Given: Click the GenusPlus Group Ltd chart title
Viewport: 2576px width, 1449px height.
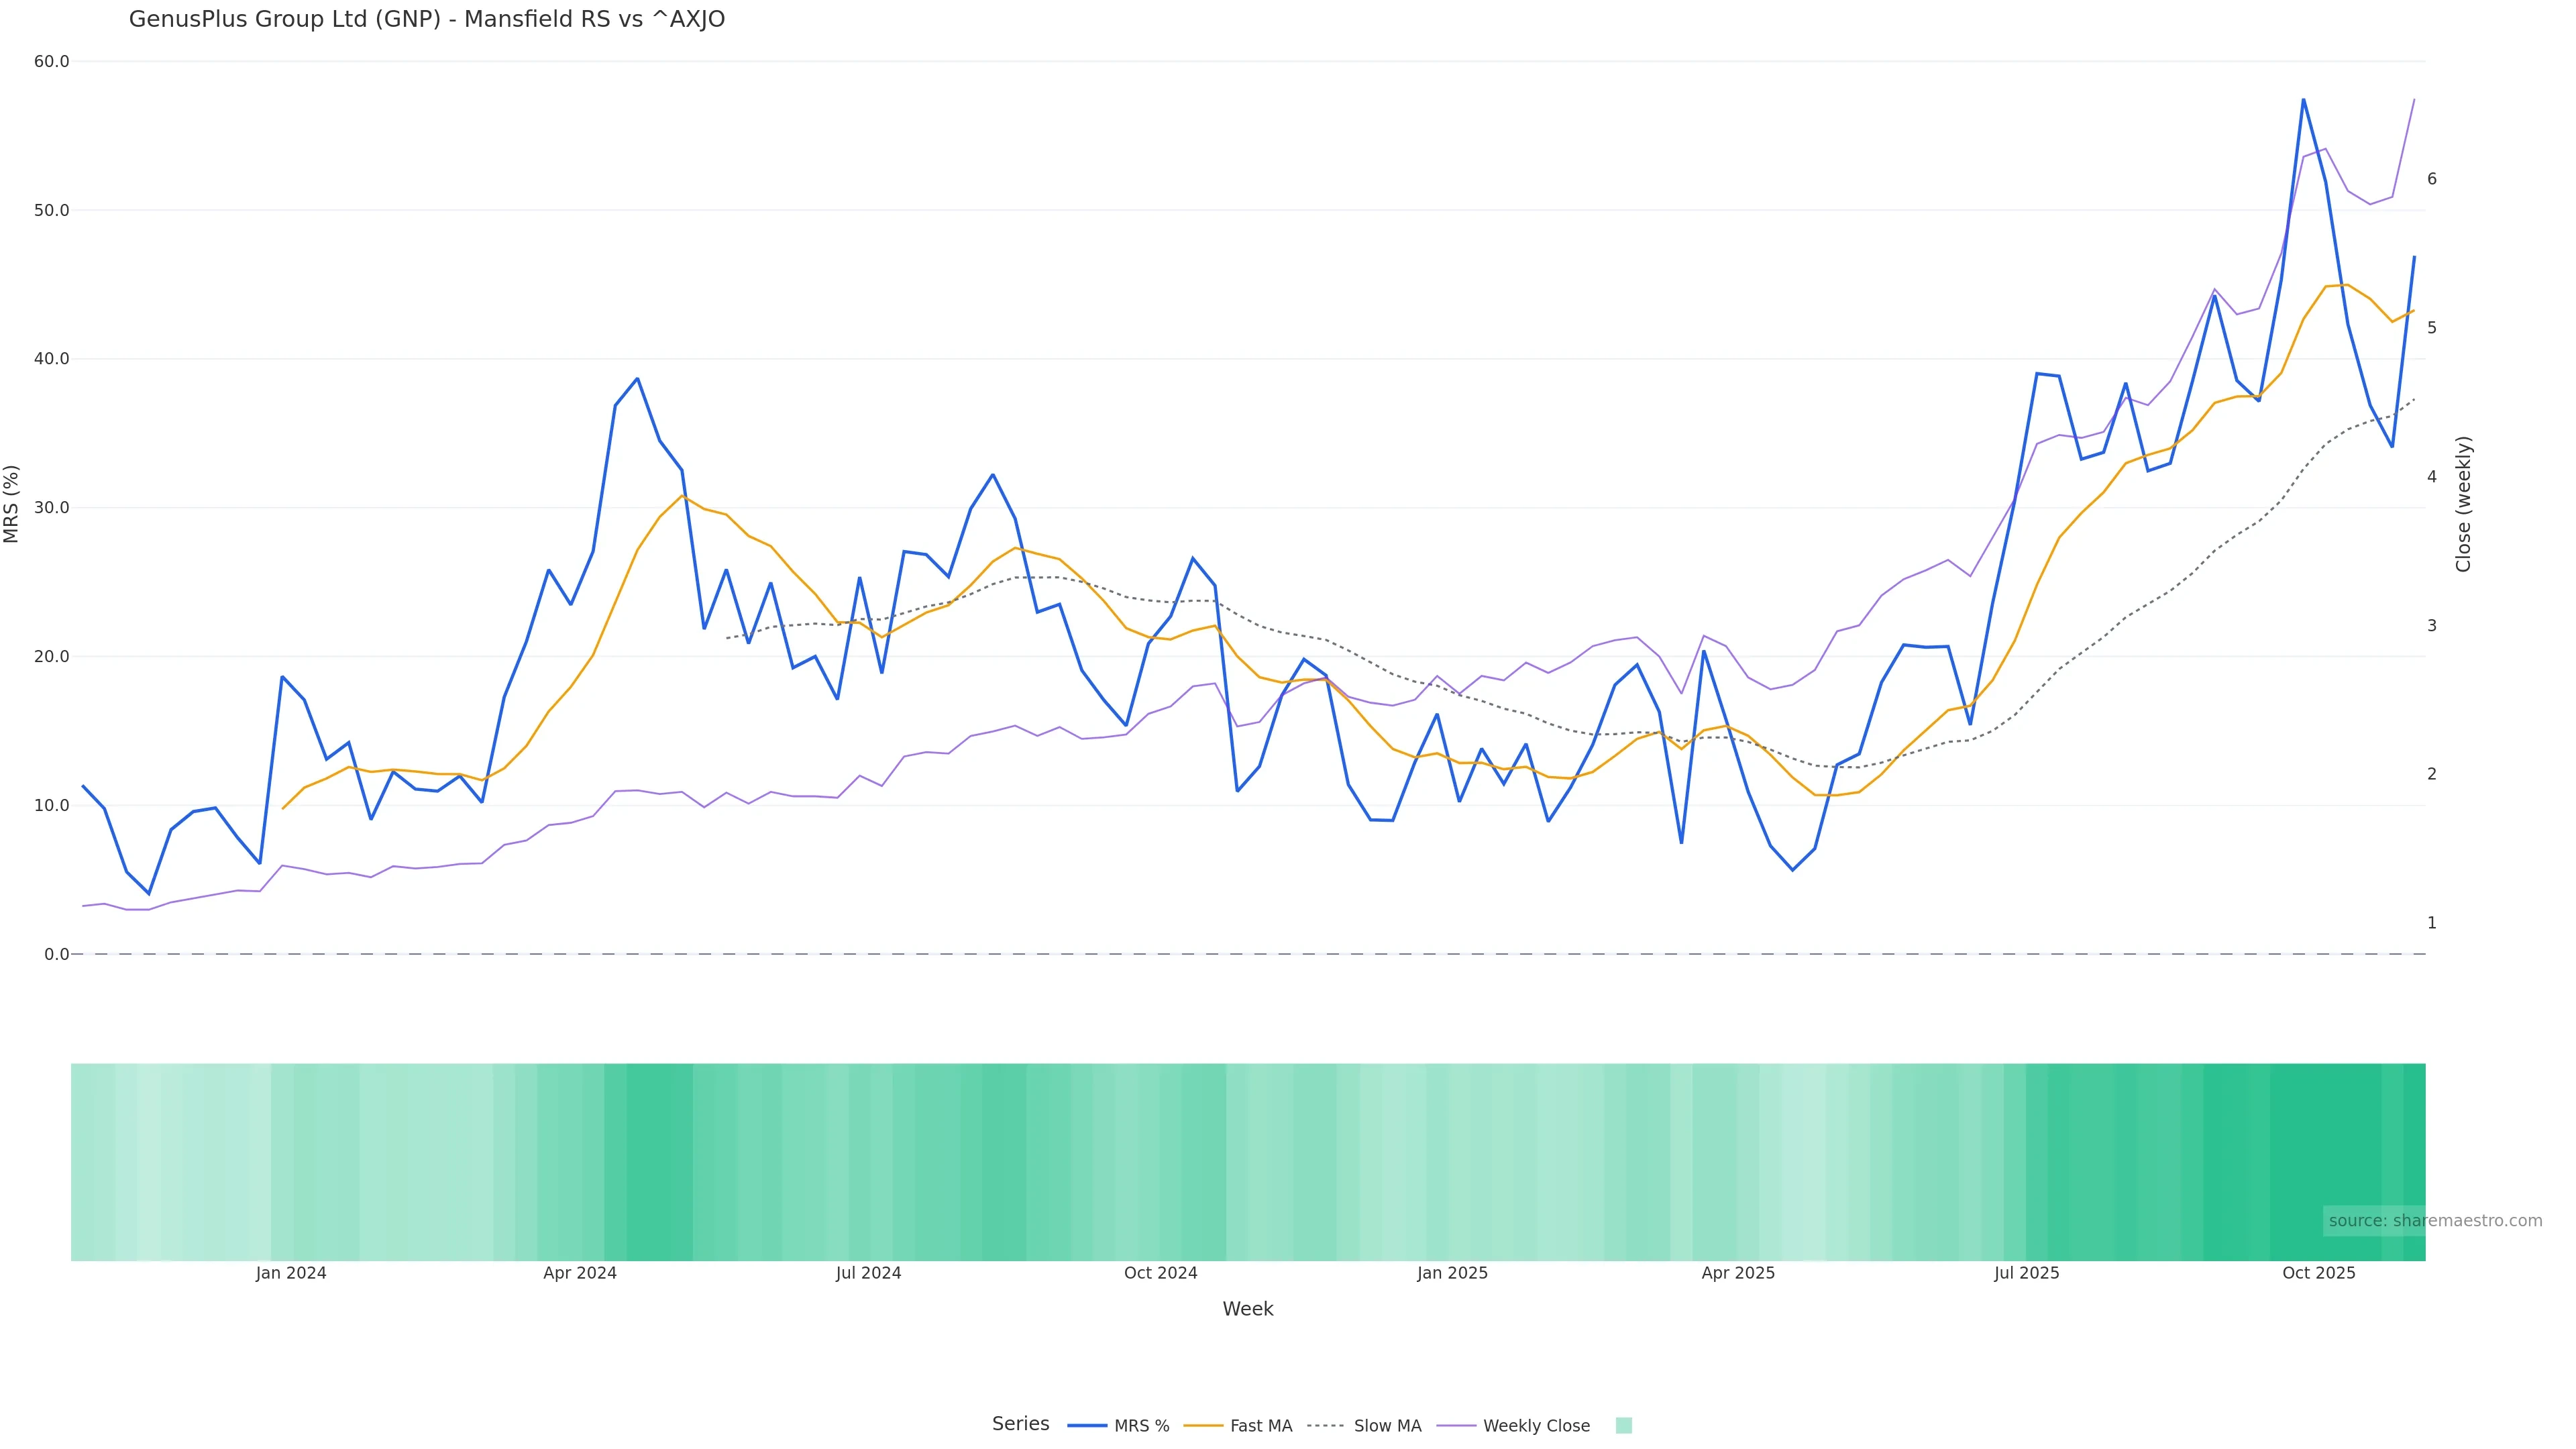Looking at the screenshot, I should pos(427,19).
